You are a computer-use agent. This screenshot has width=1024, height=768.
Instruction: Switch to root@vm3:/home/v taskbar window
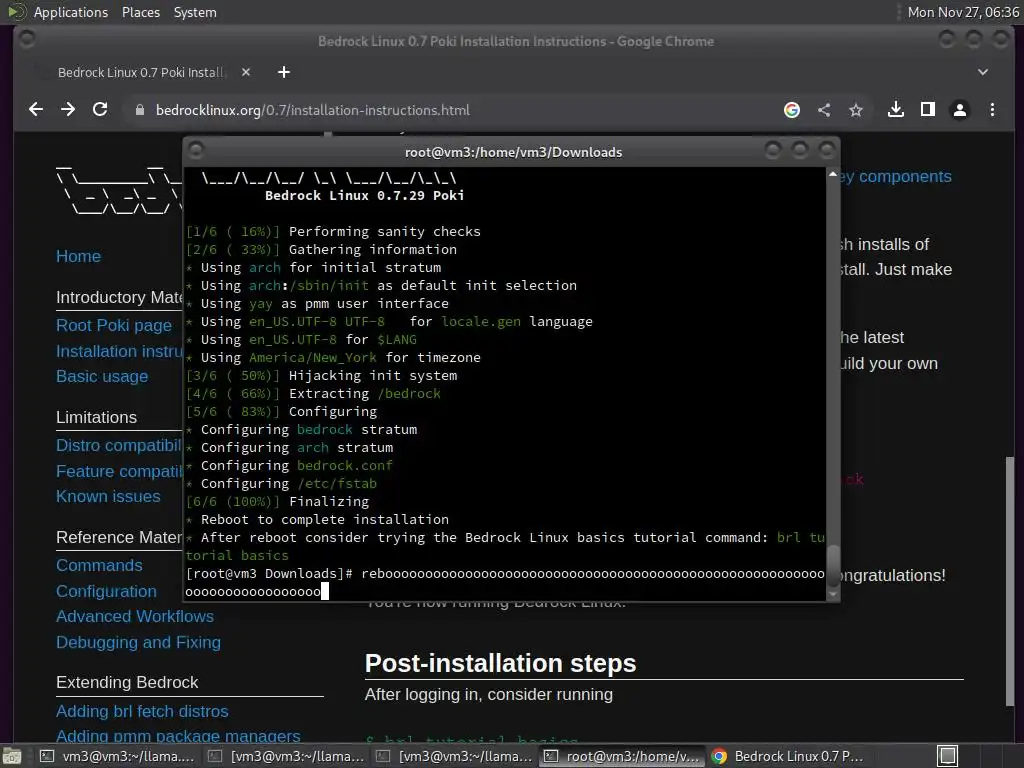622,756
